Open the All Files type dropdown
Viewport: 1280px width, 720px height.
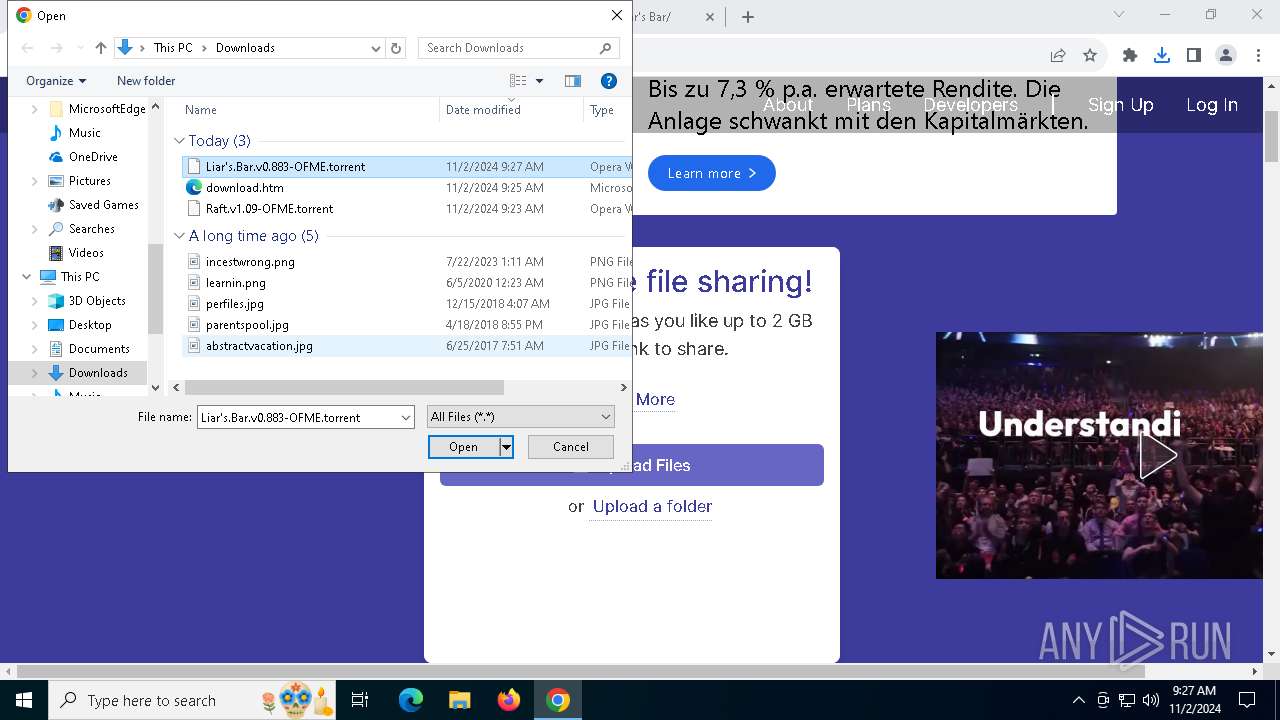(520, 417)
